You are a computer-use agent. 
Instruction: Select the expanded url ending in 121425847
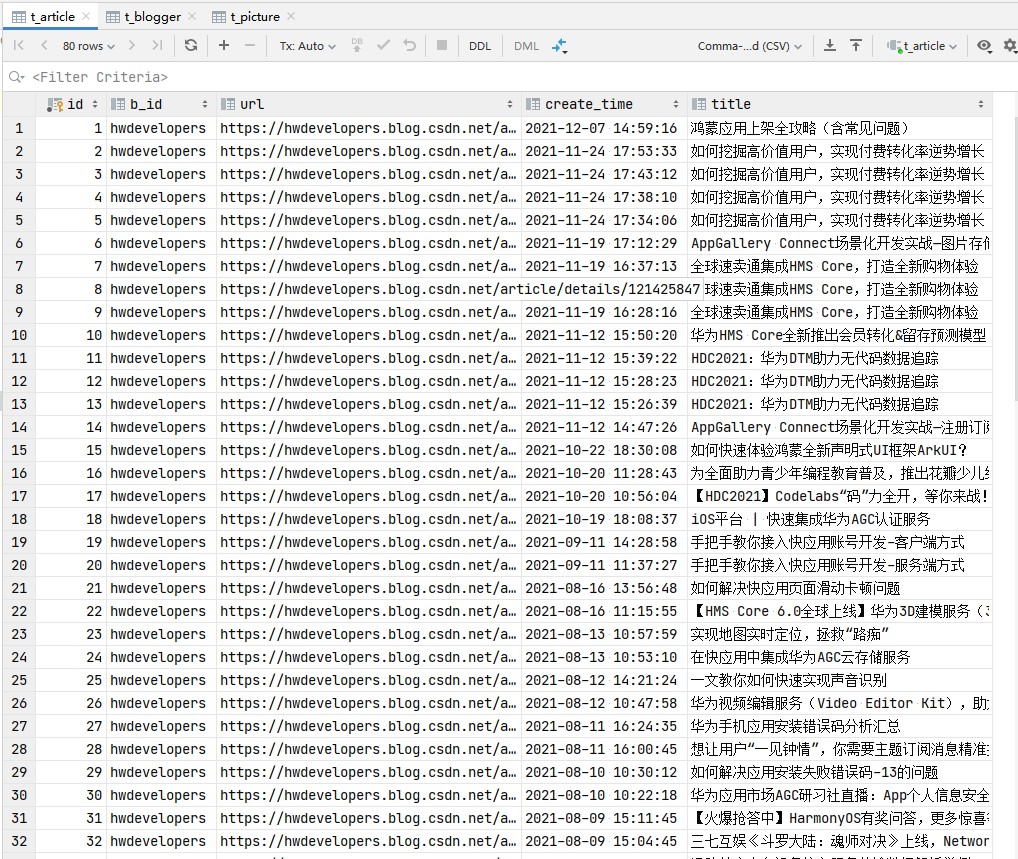click(x=460, y=290)
